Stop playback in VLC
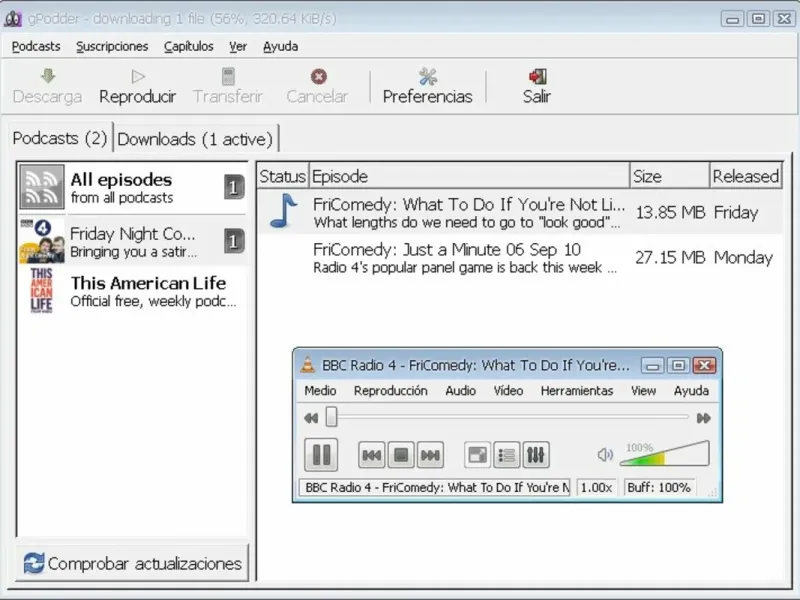 click(x=401, y=455)
